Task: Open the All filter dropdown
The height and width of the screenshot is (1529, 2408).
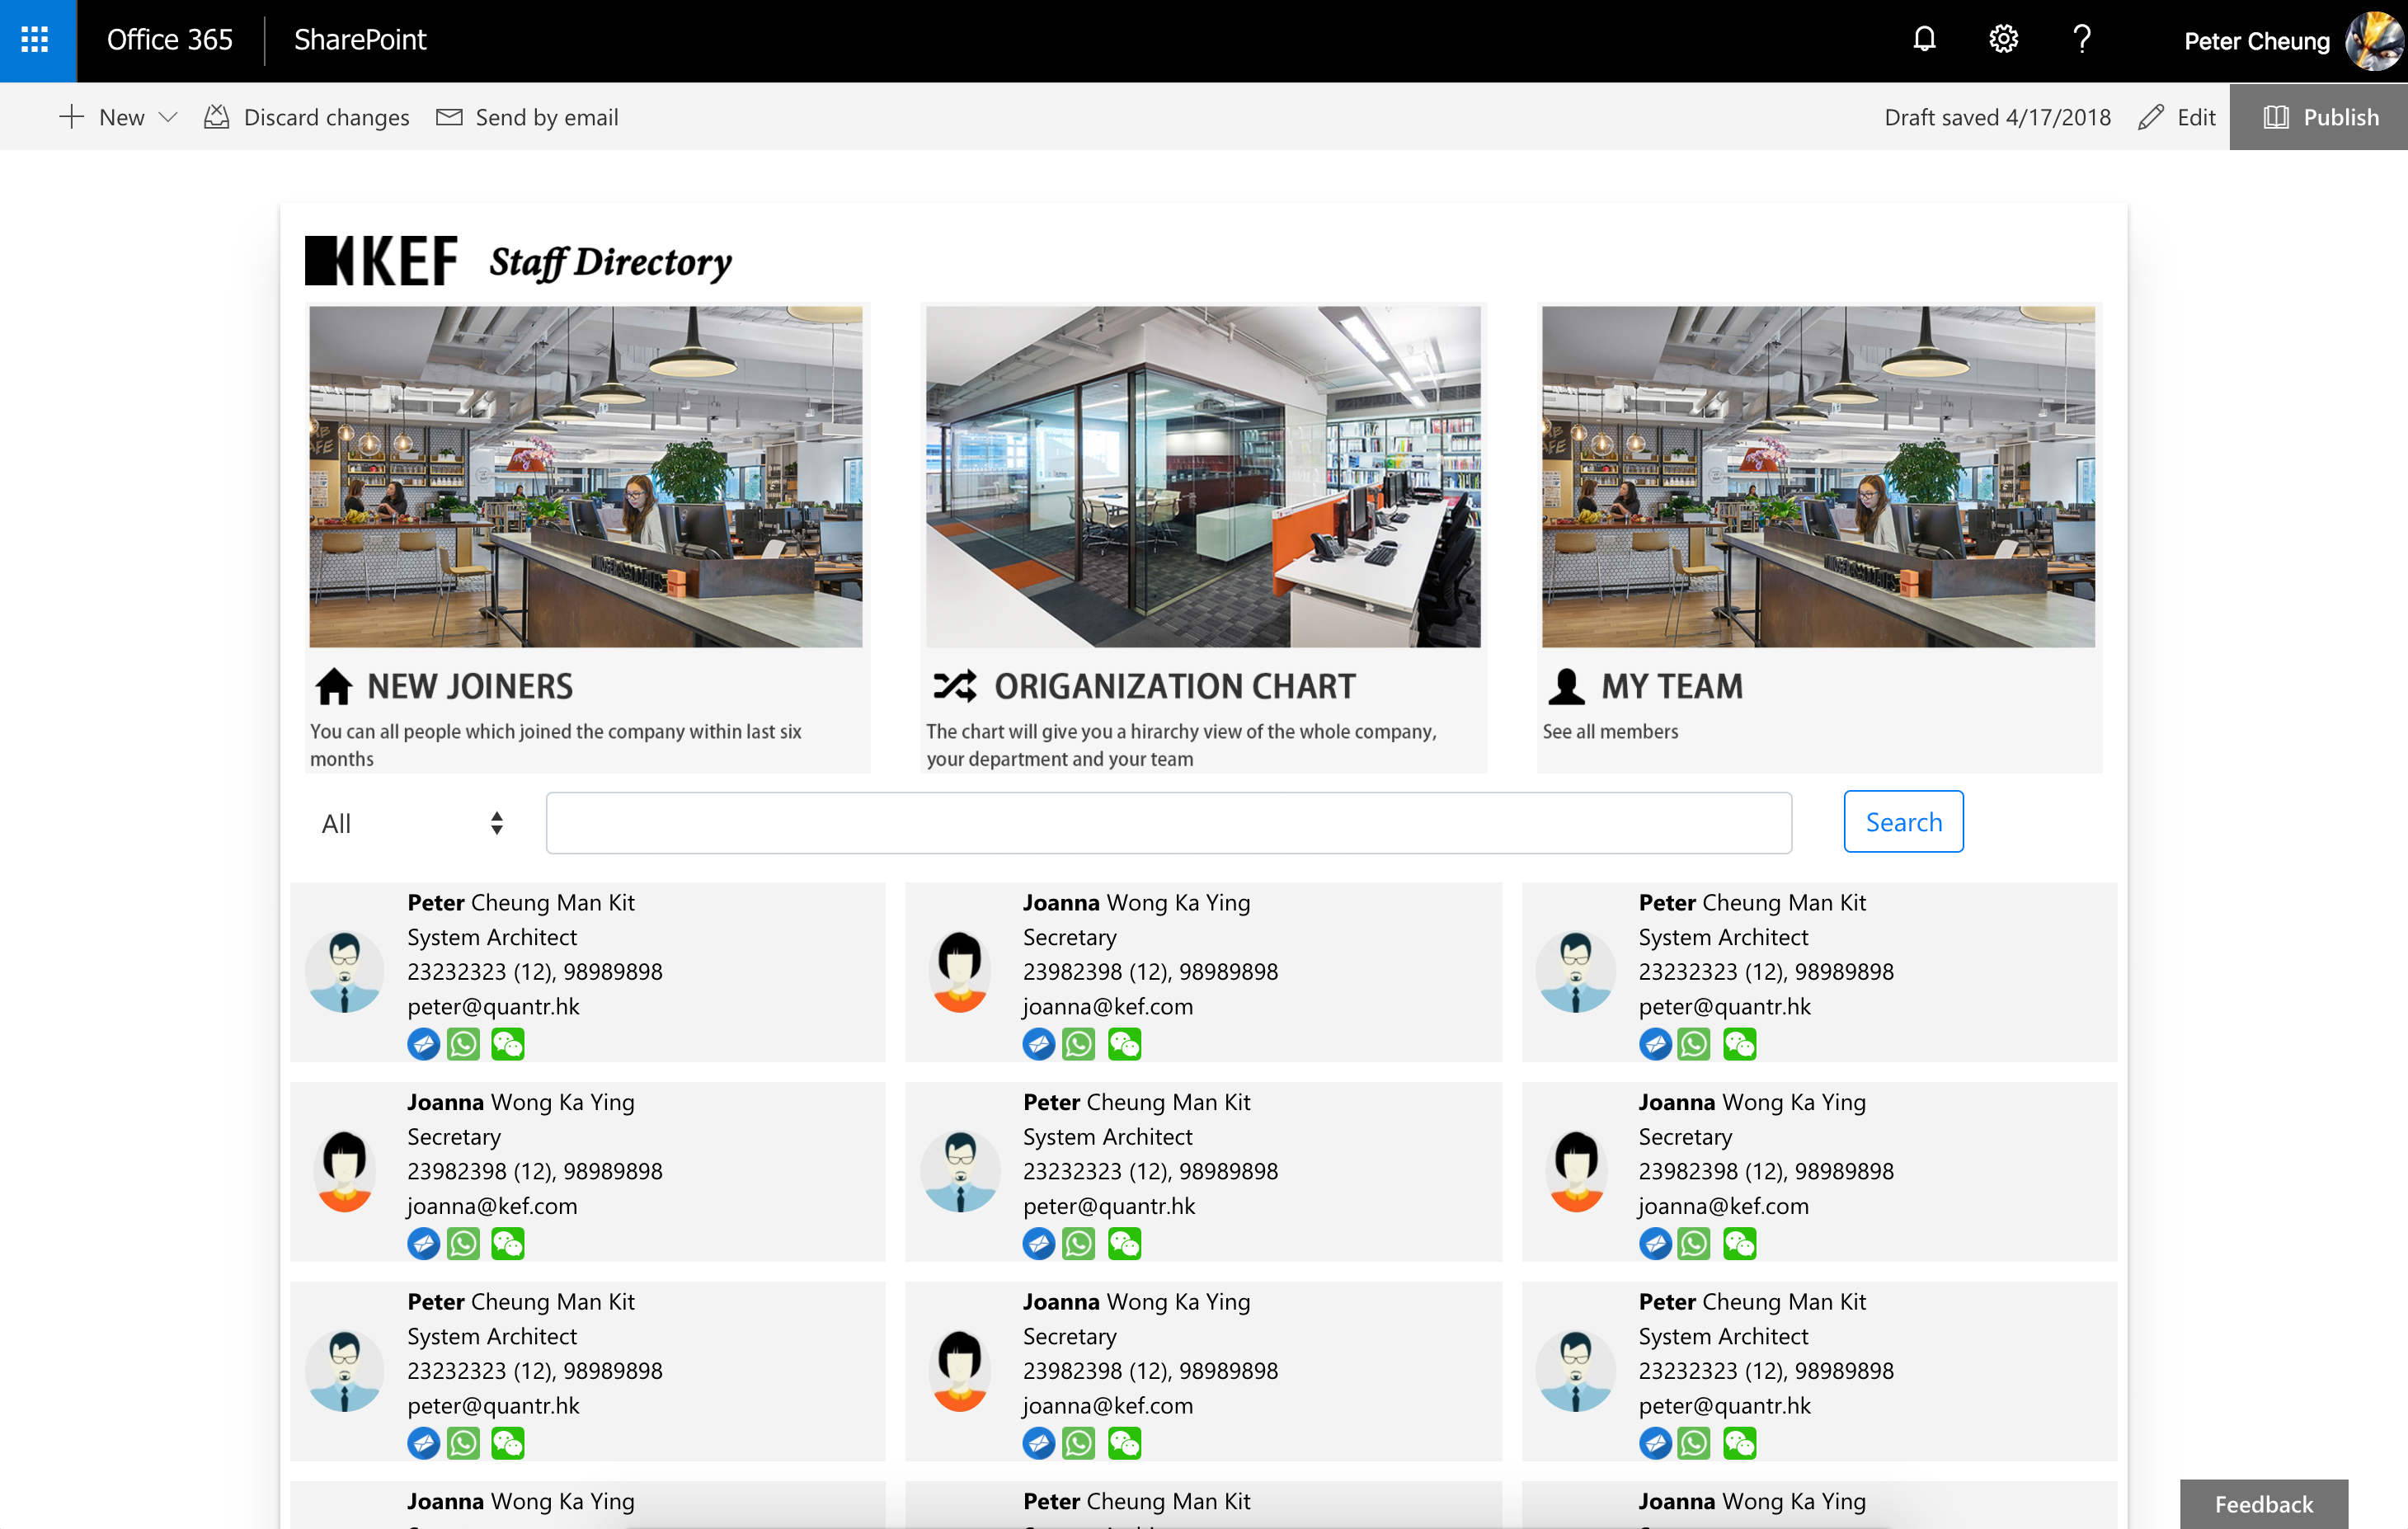Action: point(412,823)
